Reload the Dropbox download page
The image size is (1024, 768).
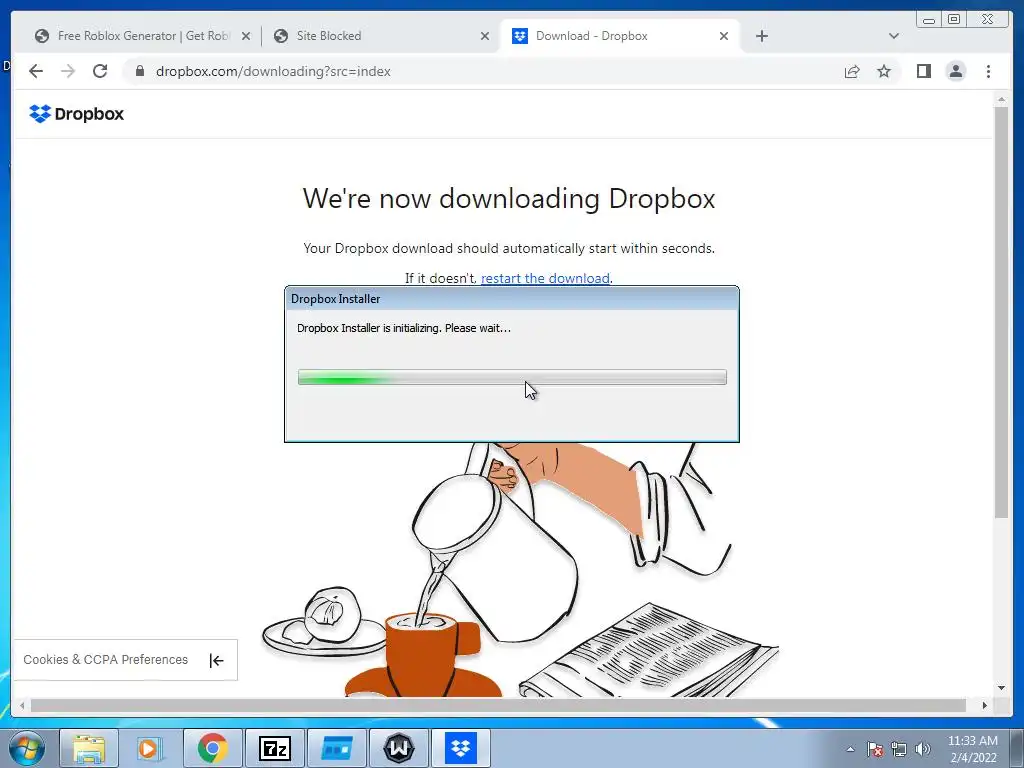100,71
